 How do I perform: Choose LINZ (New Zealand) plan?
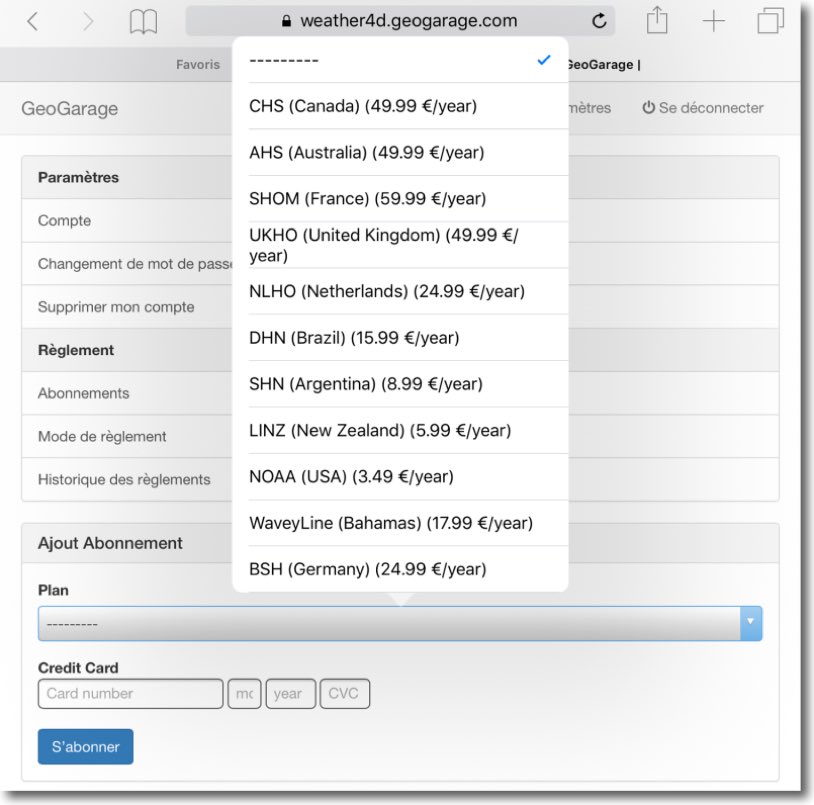click(400, 430)
